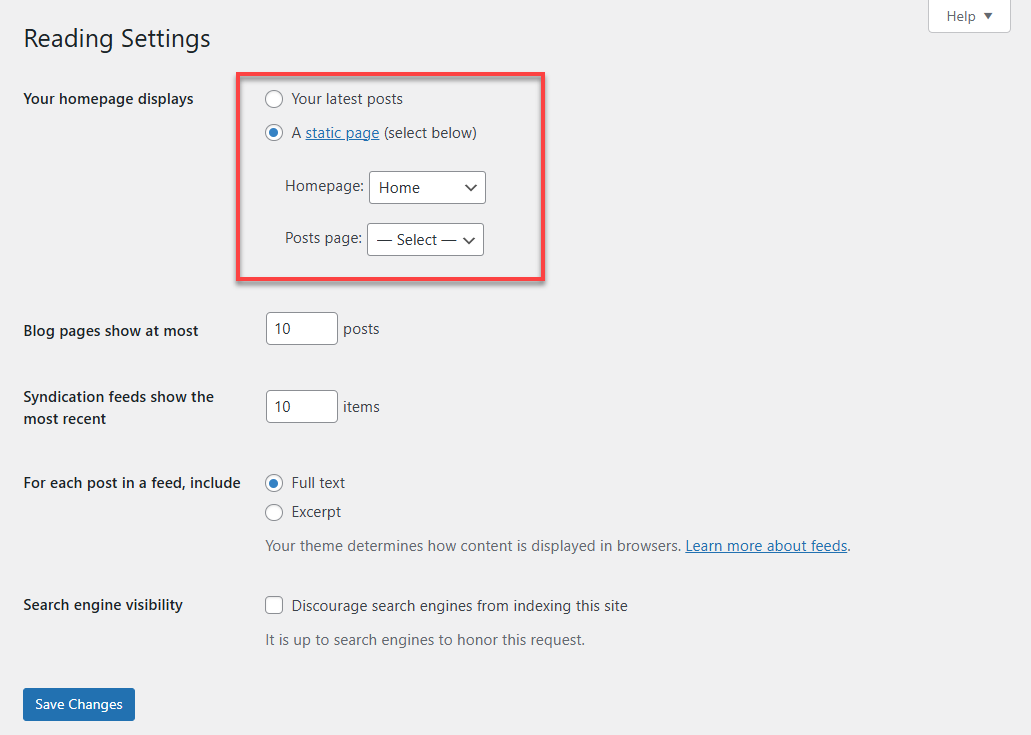Open the Homepage dropdown
Image resolution: width=1031 pixels, height=735 pixels.
427,187
